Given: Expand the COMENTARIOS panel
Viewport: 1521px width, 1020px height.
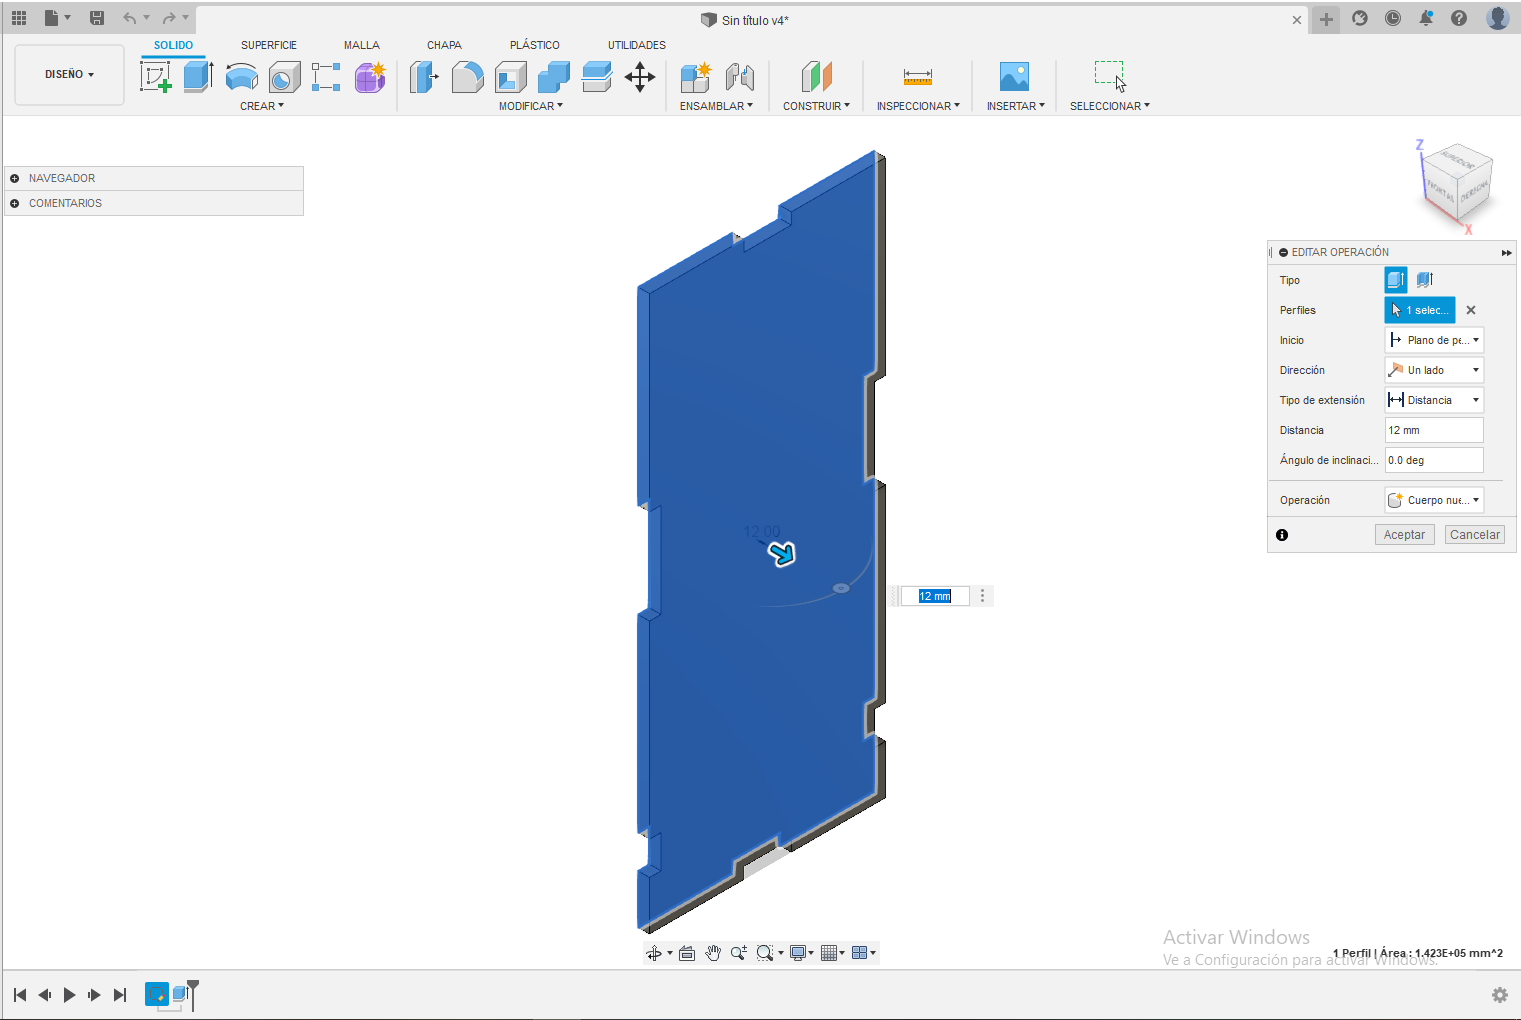Looking at the screenshot, I should pyautogui.click(x=15, y=203).
